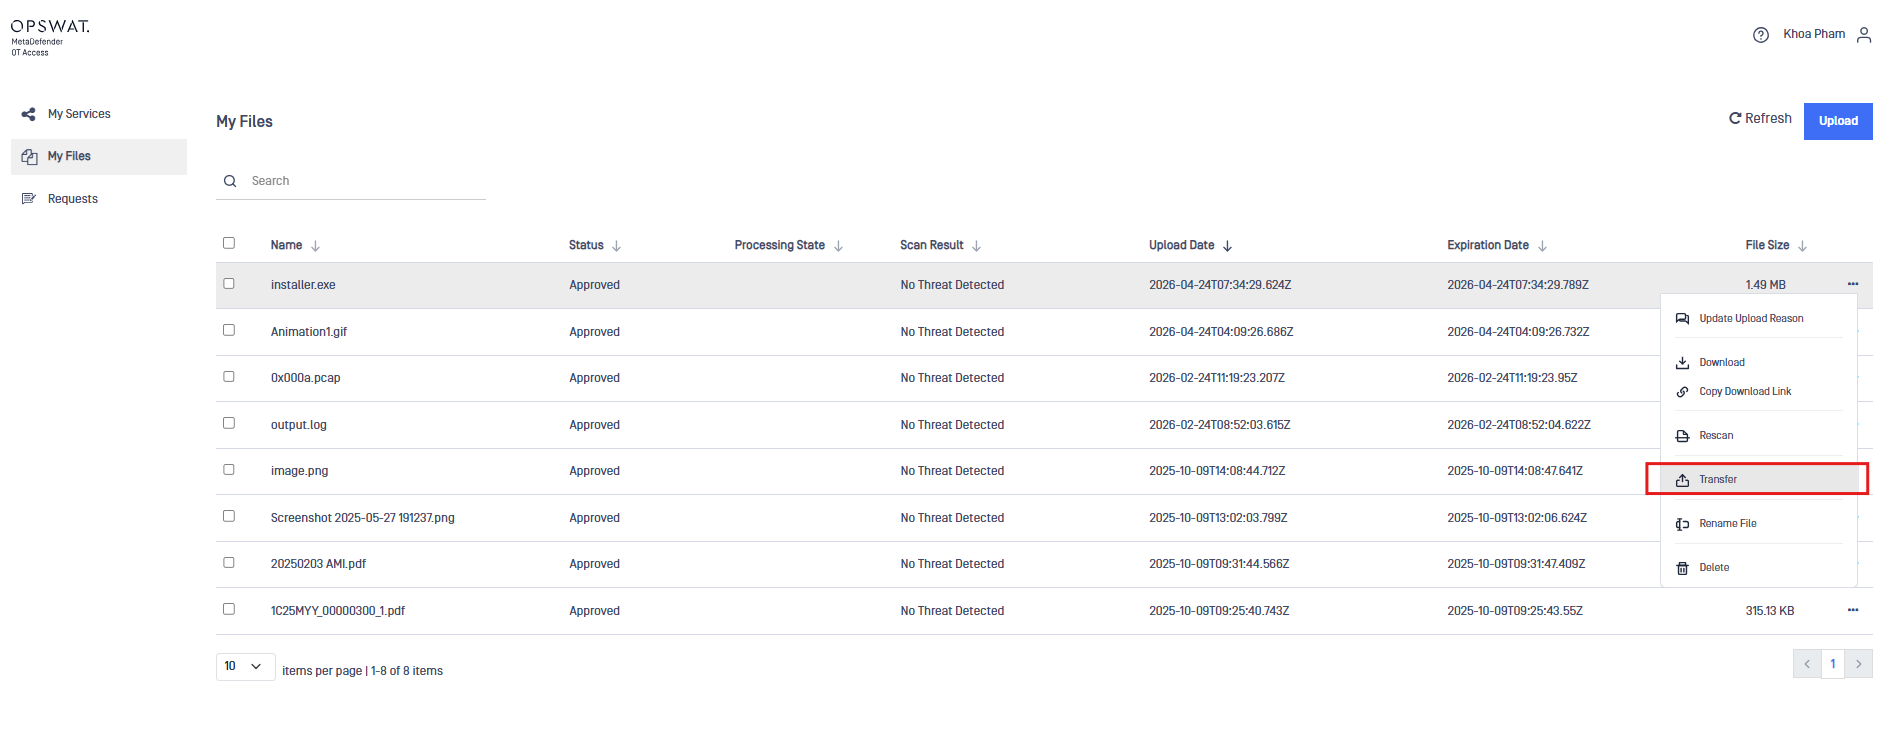This screenshot has width=1886, height=739.
Task: Open three-dot menu for 1C25MYY_00000300_1.pdf
Action: point(1853,610)
